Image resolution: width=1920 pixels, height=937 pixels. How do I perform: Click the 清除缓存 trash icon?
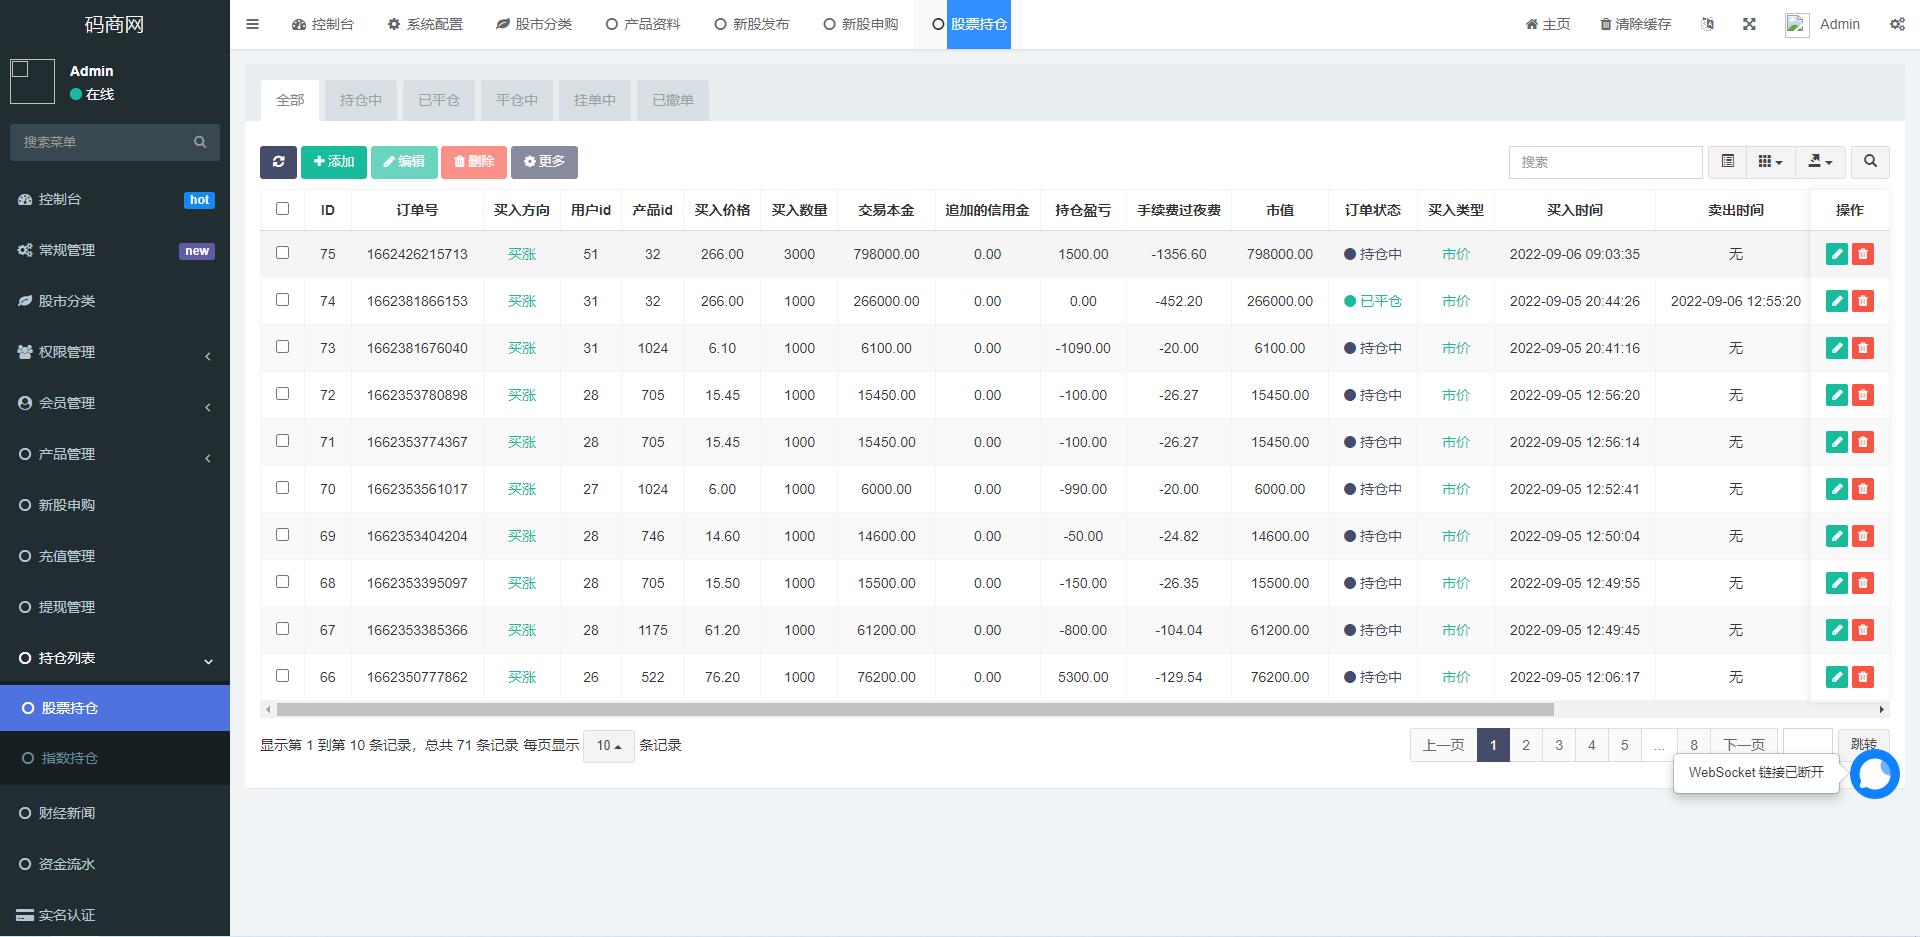(1601, 23)
